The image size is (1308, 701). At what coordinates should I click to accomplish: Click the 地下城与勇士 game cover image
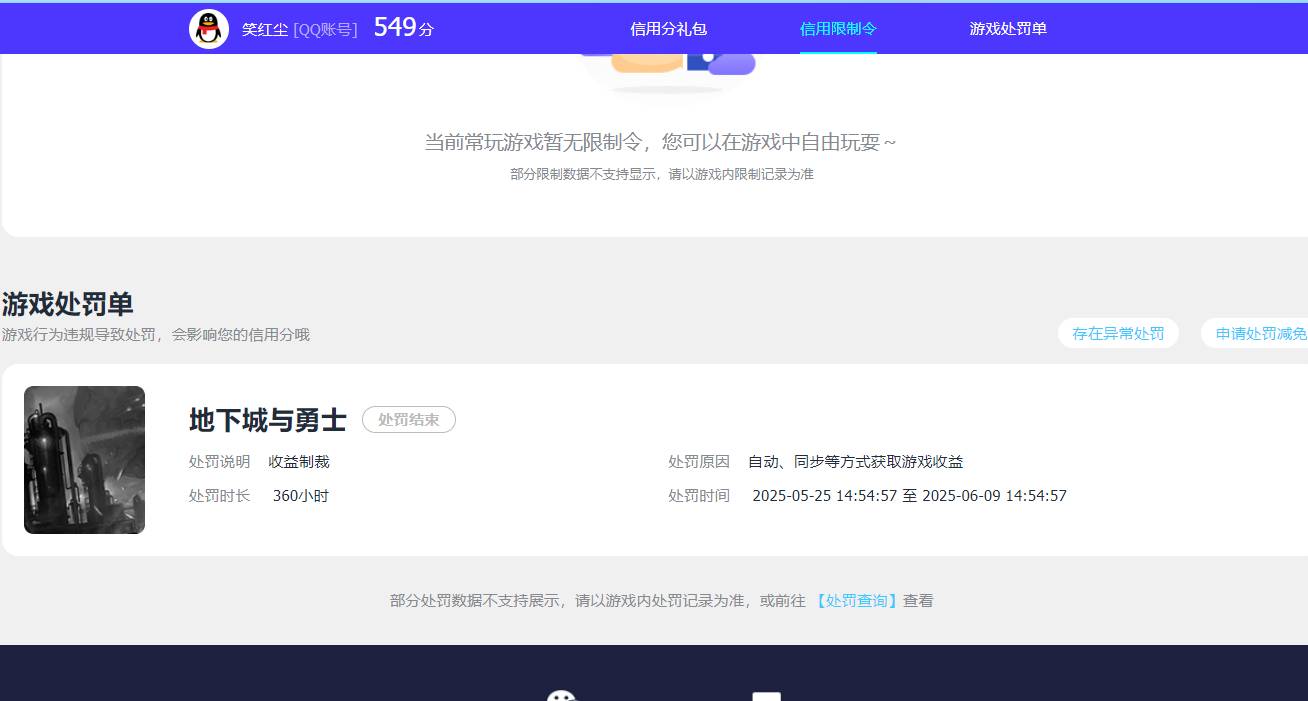coord(84,460)
